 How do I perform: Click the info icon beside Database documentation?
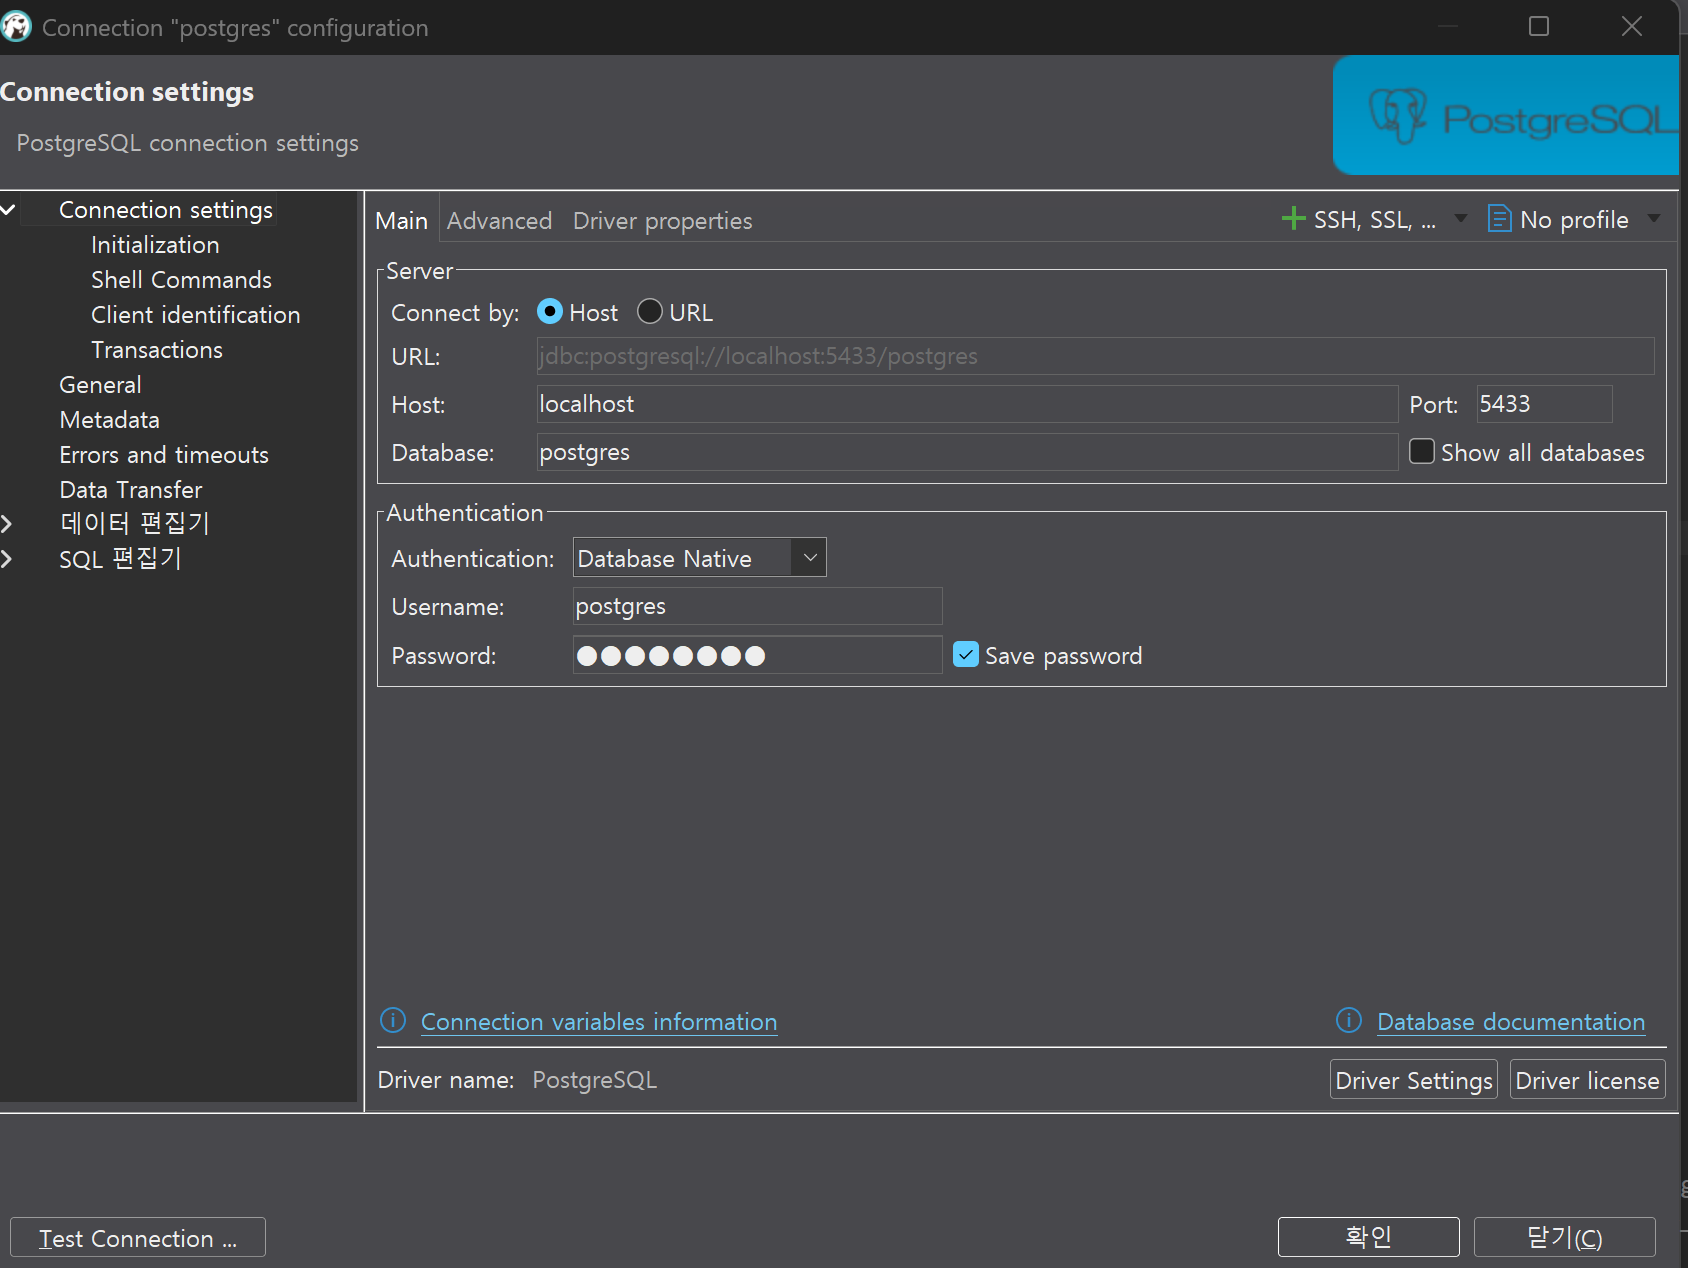(x=1349, y=1020)
